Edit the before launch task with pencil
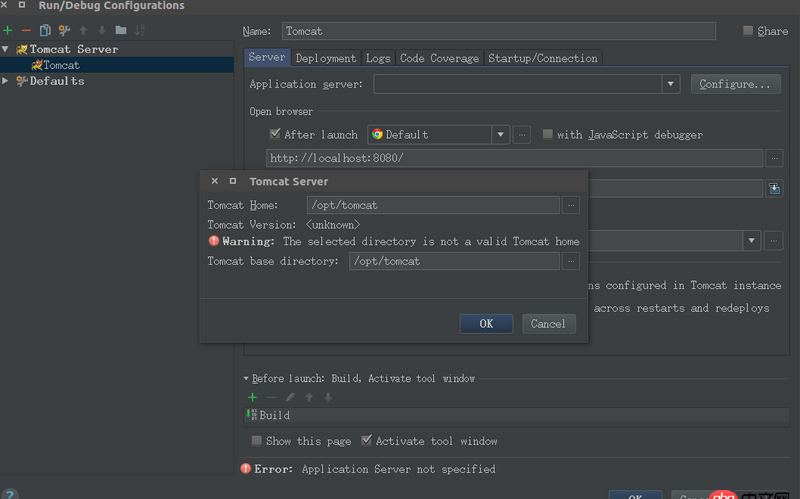Screen dimensions: 800x499 pyautogui.click(x=290, y=397)
